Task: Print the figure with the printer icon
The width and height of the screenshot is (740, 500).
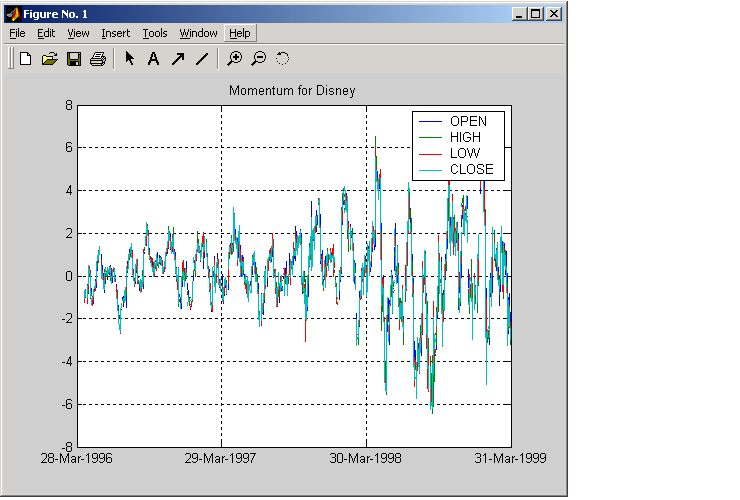Action: tap(98, 59)
